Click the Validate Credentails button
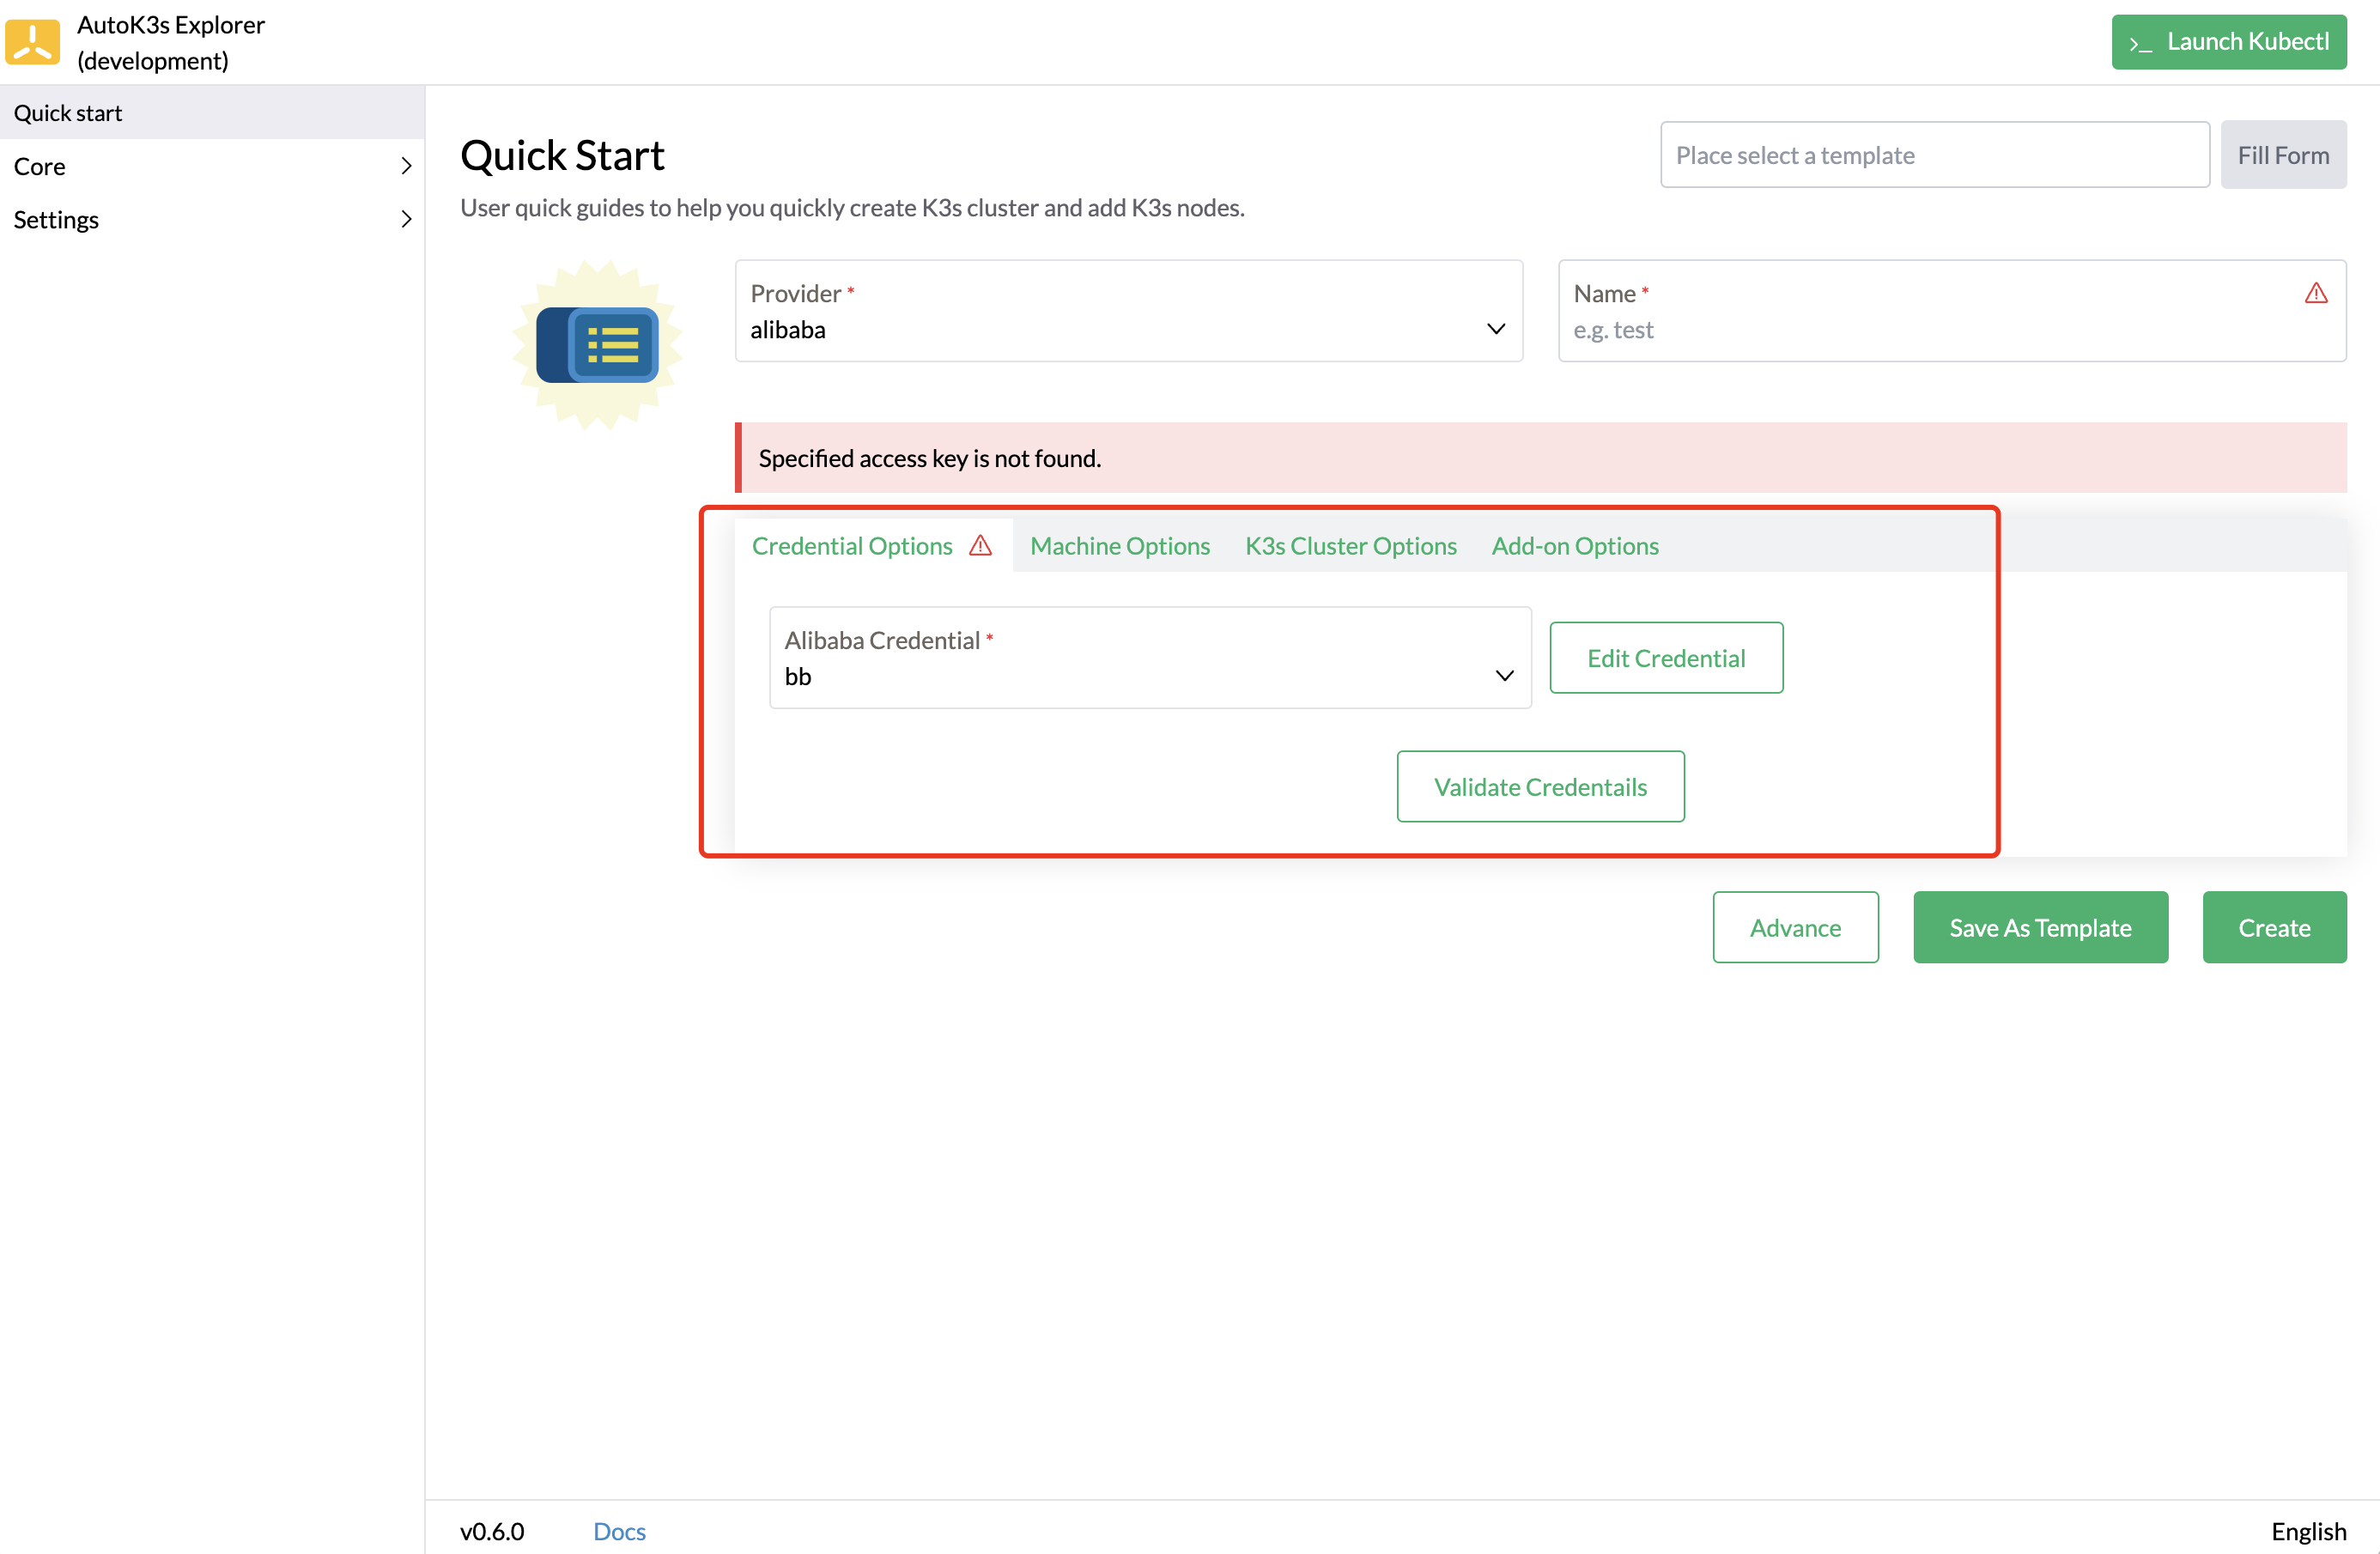 [x=1539, y=786]
